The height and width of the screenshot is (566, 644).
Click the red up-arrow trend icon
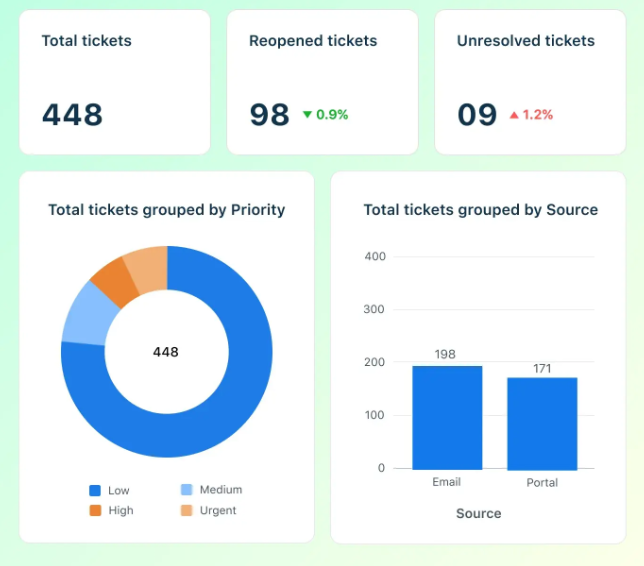tap(514, 115)
